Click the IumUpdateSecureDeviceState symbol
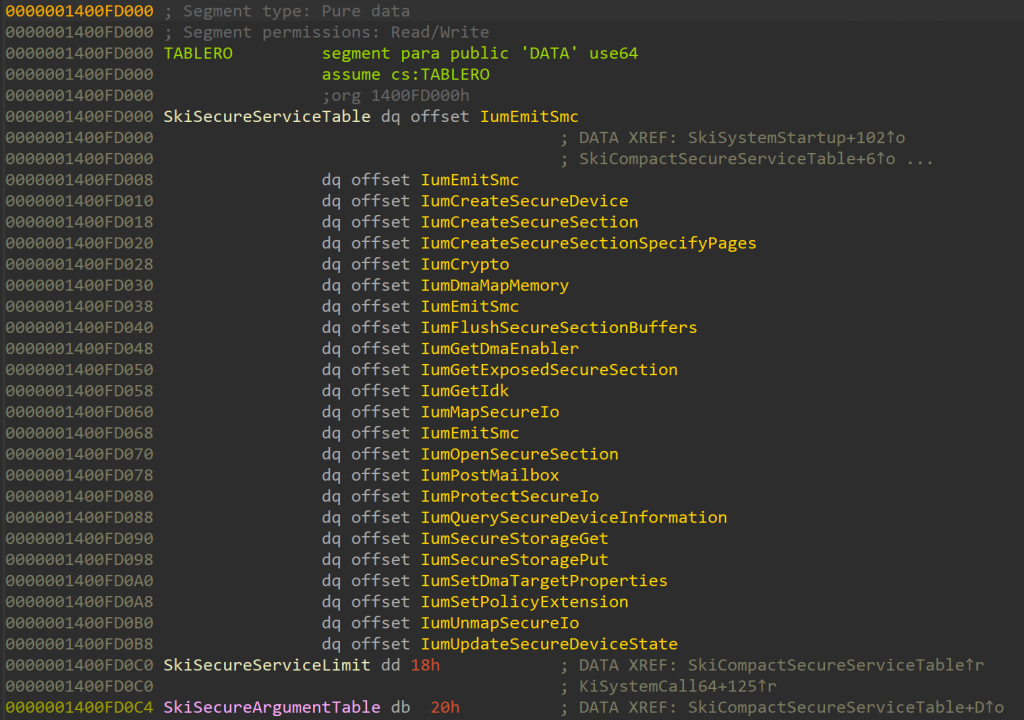The width and height of the screenshot is (1024, 720). 549,644
